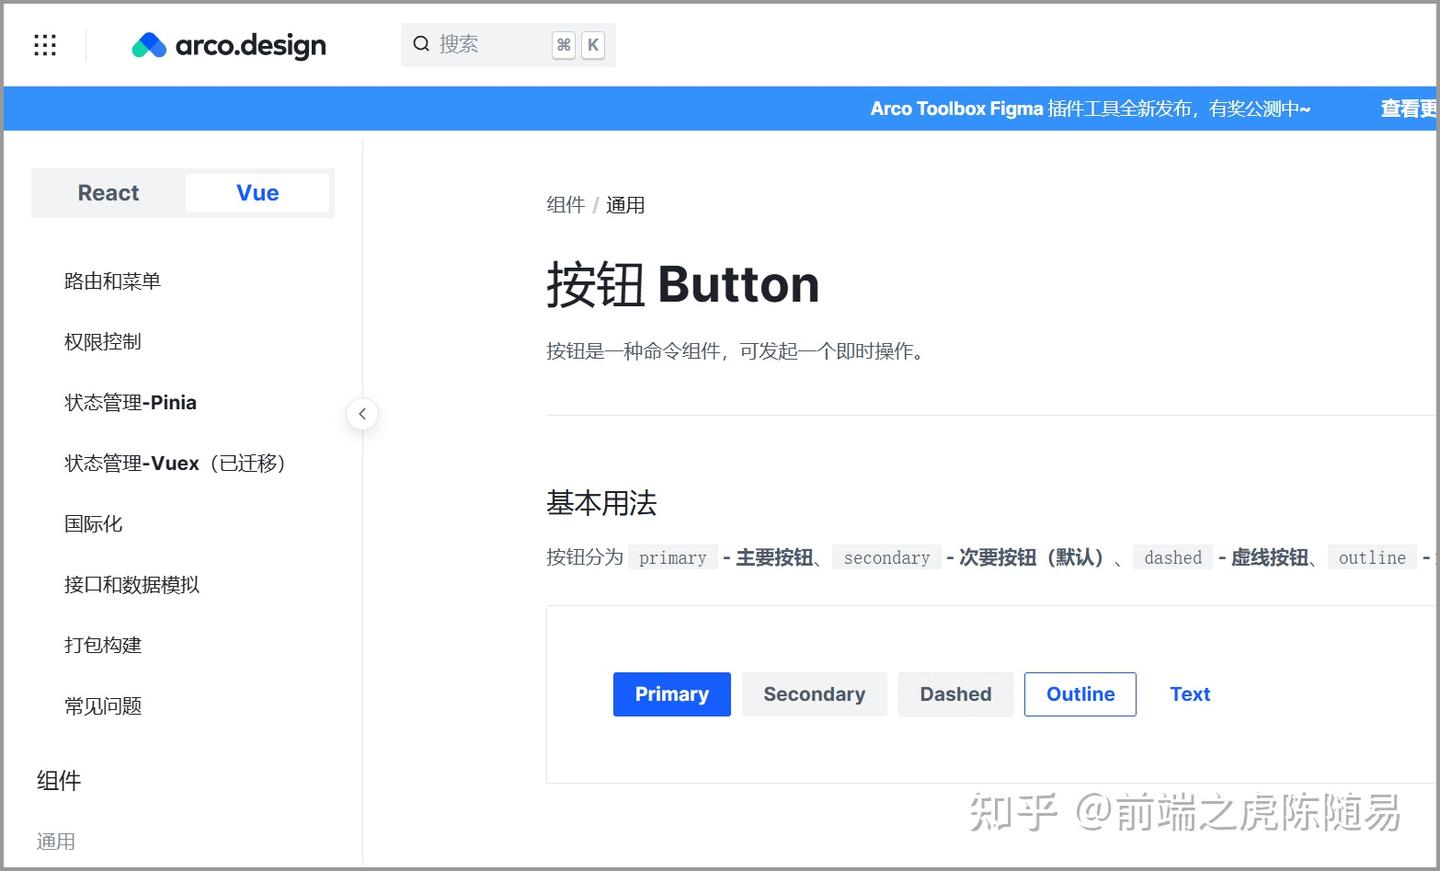The width and height of the screenshot is (1440, 871).
Task: Click the 组件 breadcrumb link
Action: pos(565,204)
